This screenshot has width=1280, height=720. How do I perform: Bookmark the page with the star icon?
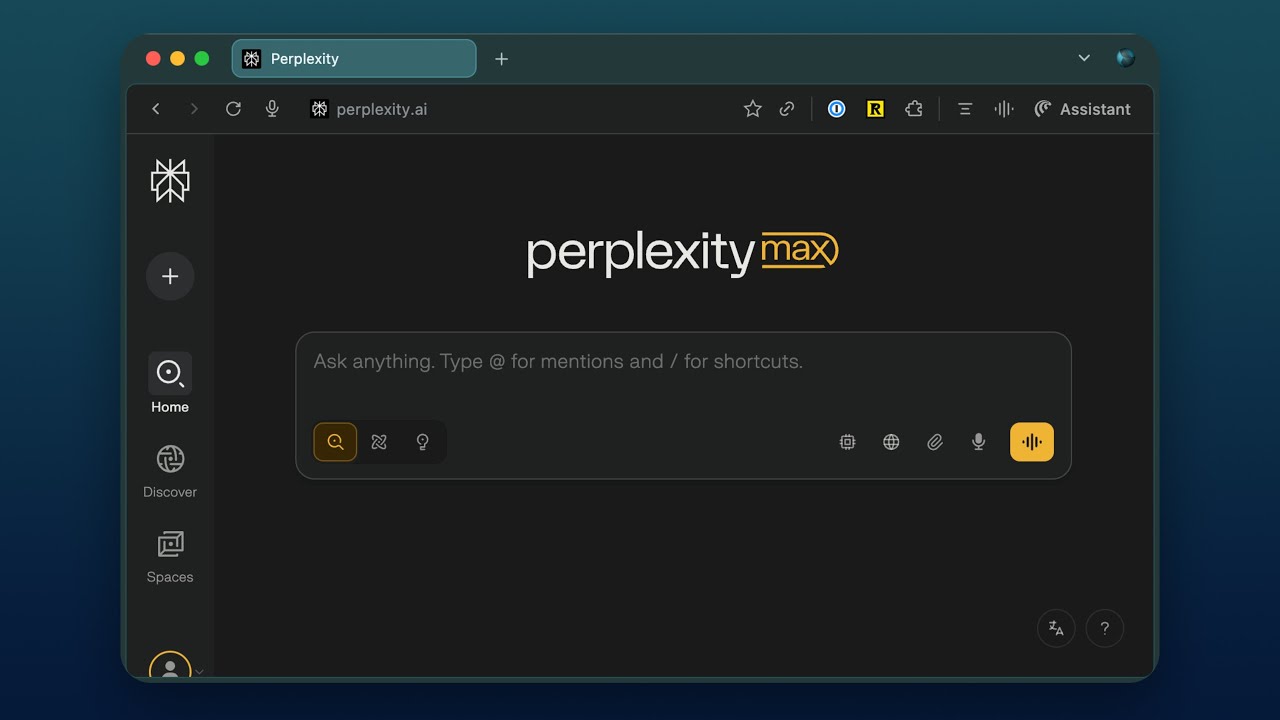(x=753, y=109)
